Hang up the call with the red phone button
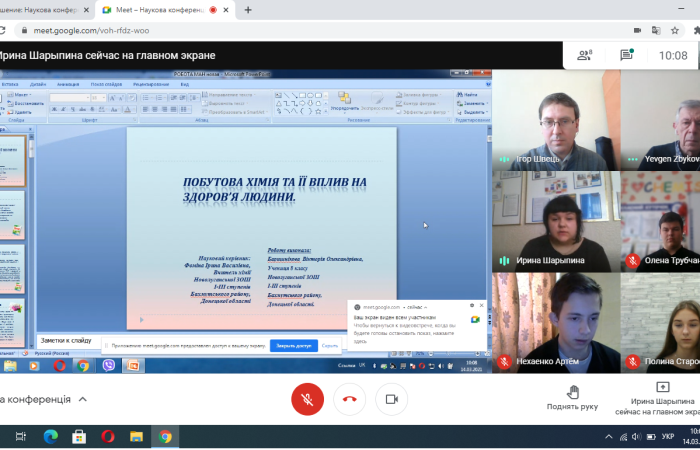The image size is (700, 450). tap(350, 399)
